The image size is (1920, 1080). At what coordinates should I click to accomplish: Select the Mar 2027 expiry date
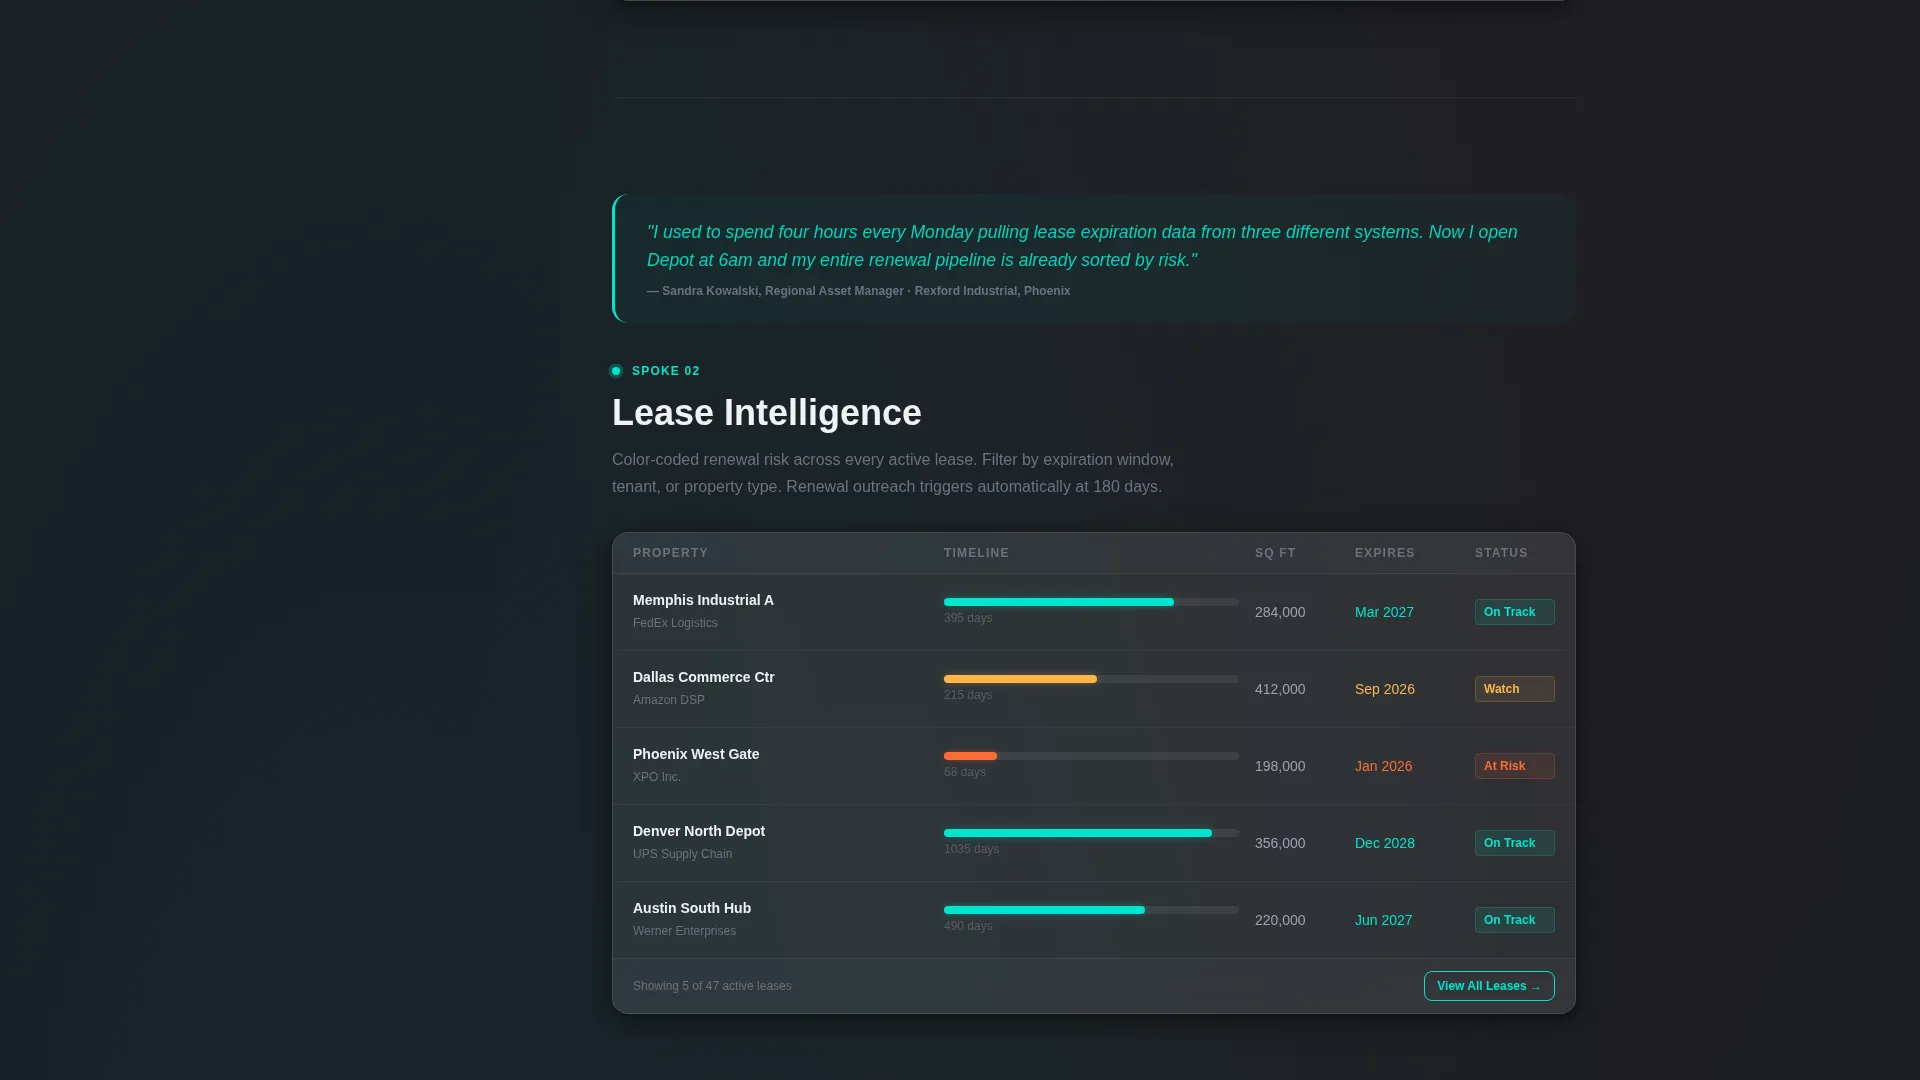click(x=1384, y=612)
